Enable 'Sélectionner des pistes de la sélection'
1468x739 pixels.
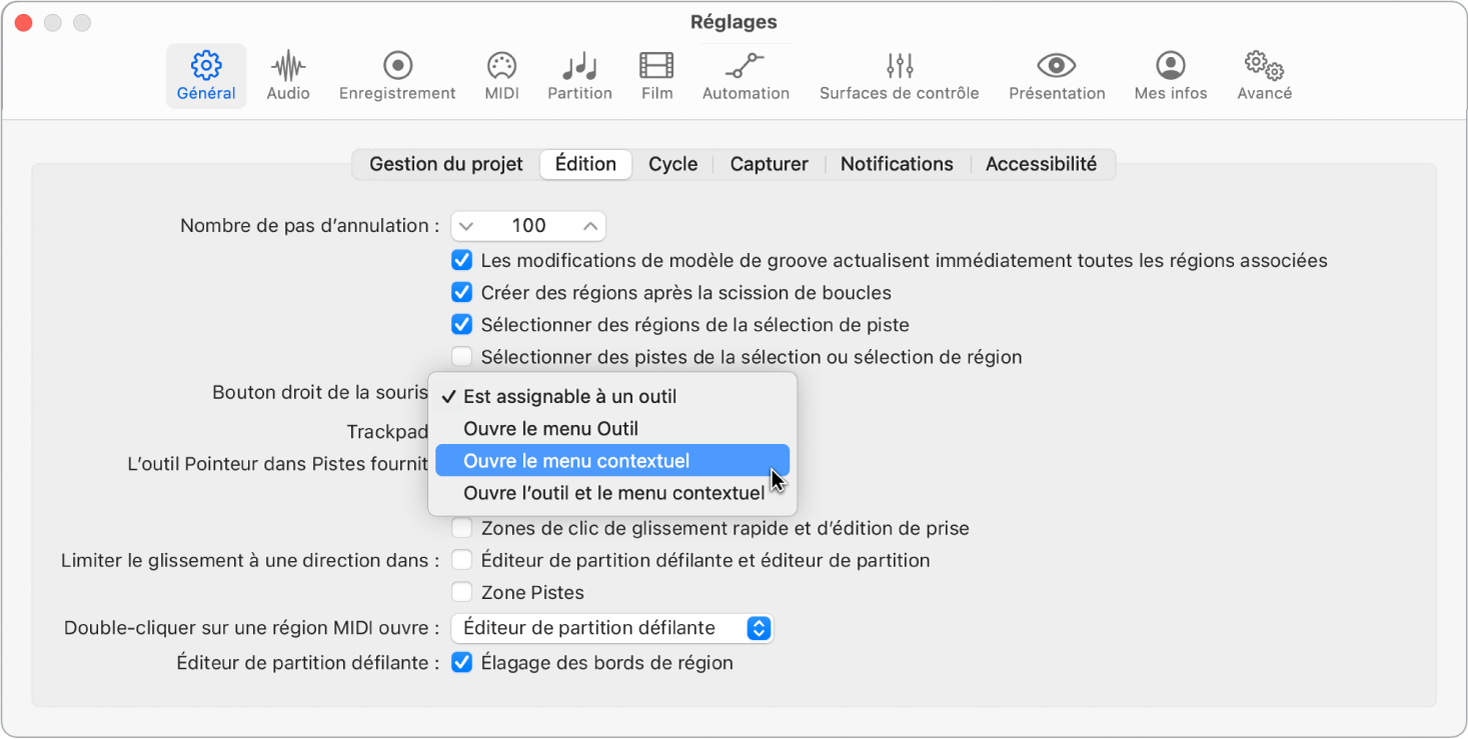pyautogui.click(x=461, y=356)
